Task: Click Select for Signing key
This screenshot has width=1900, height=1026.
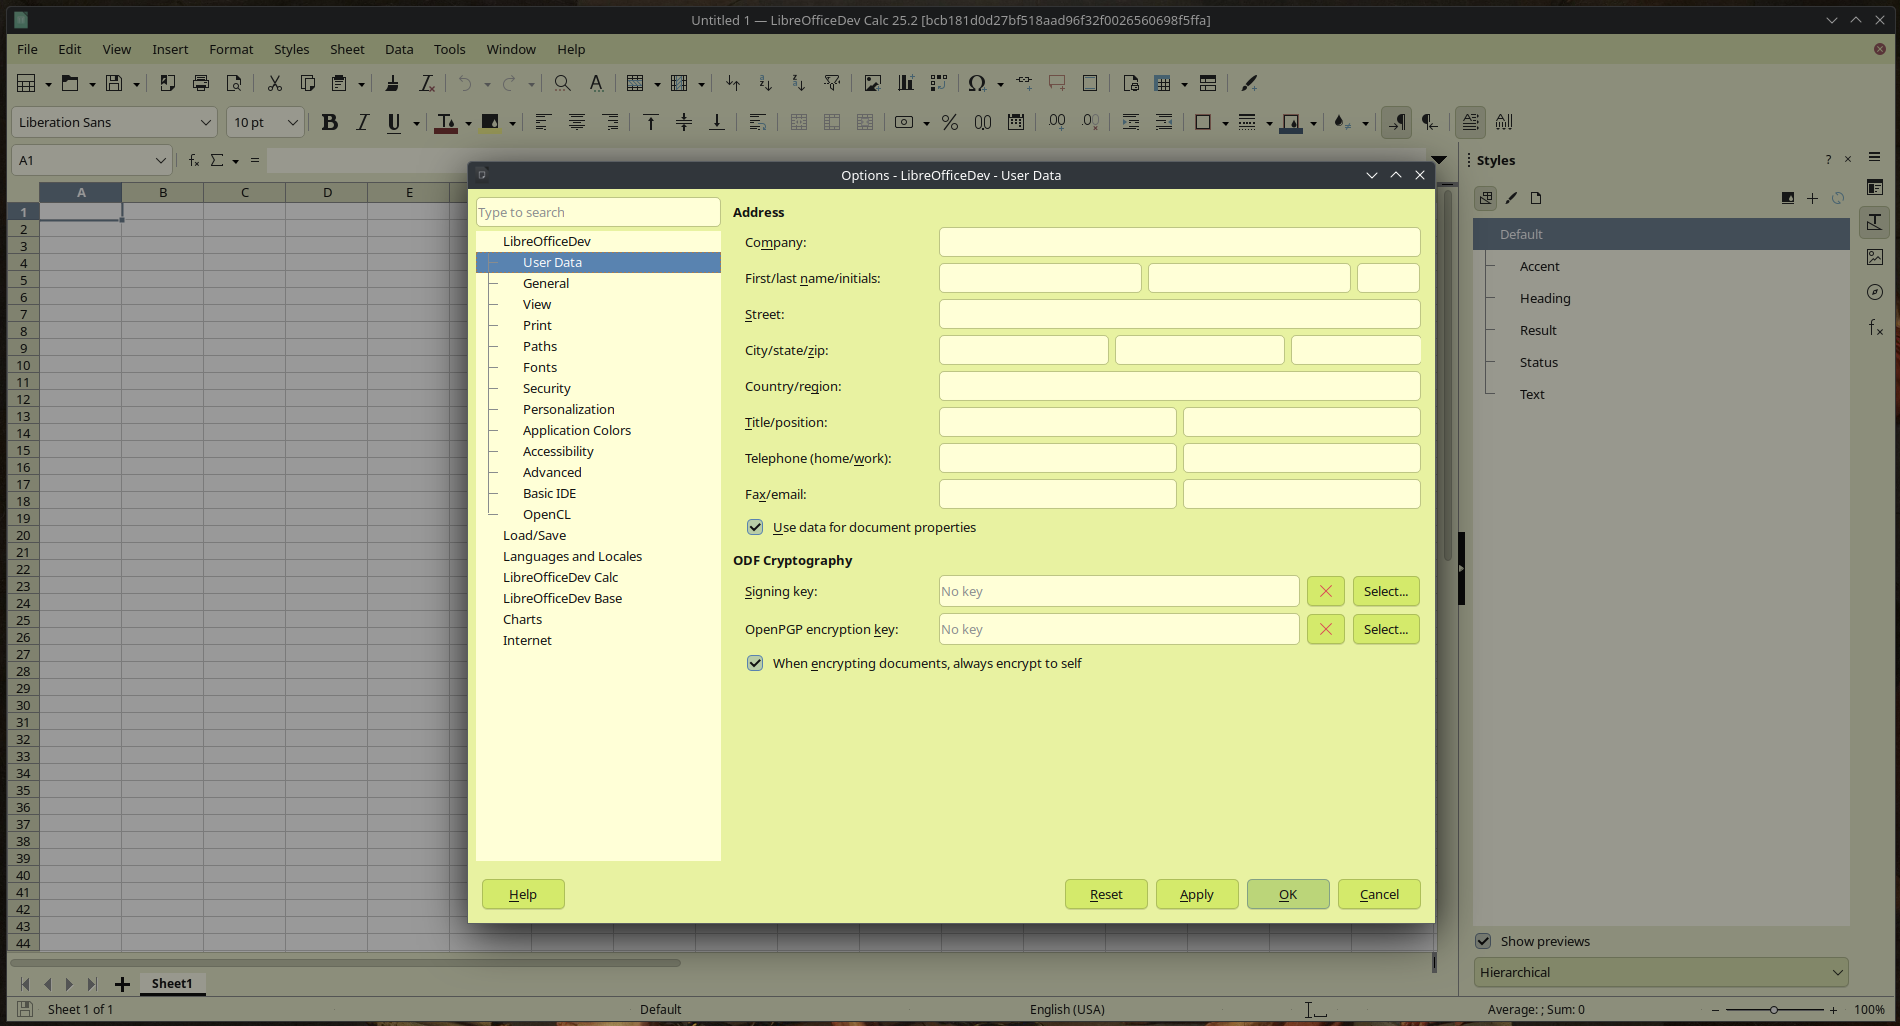Action: [x=1386, y=591]
